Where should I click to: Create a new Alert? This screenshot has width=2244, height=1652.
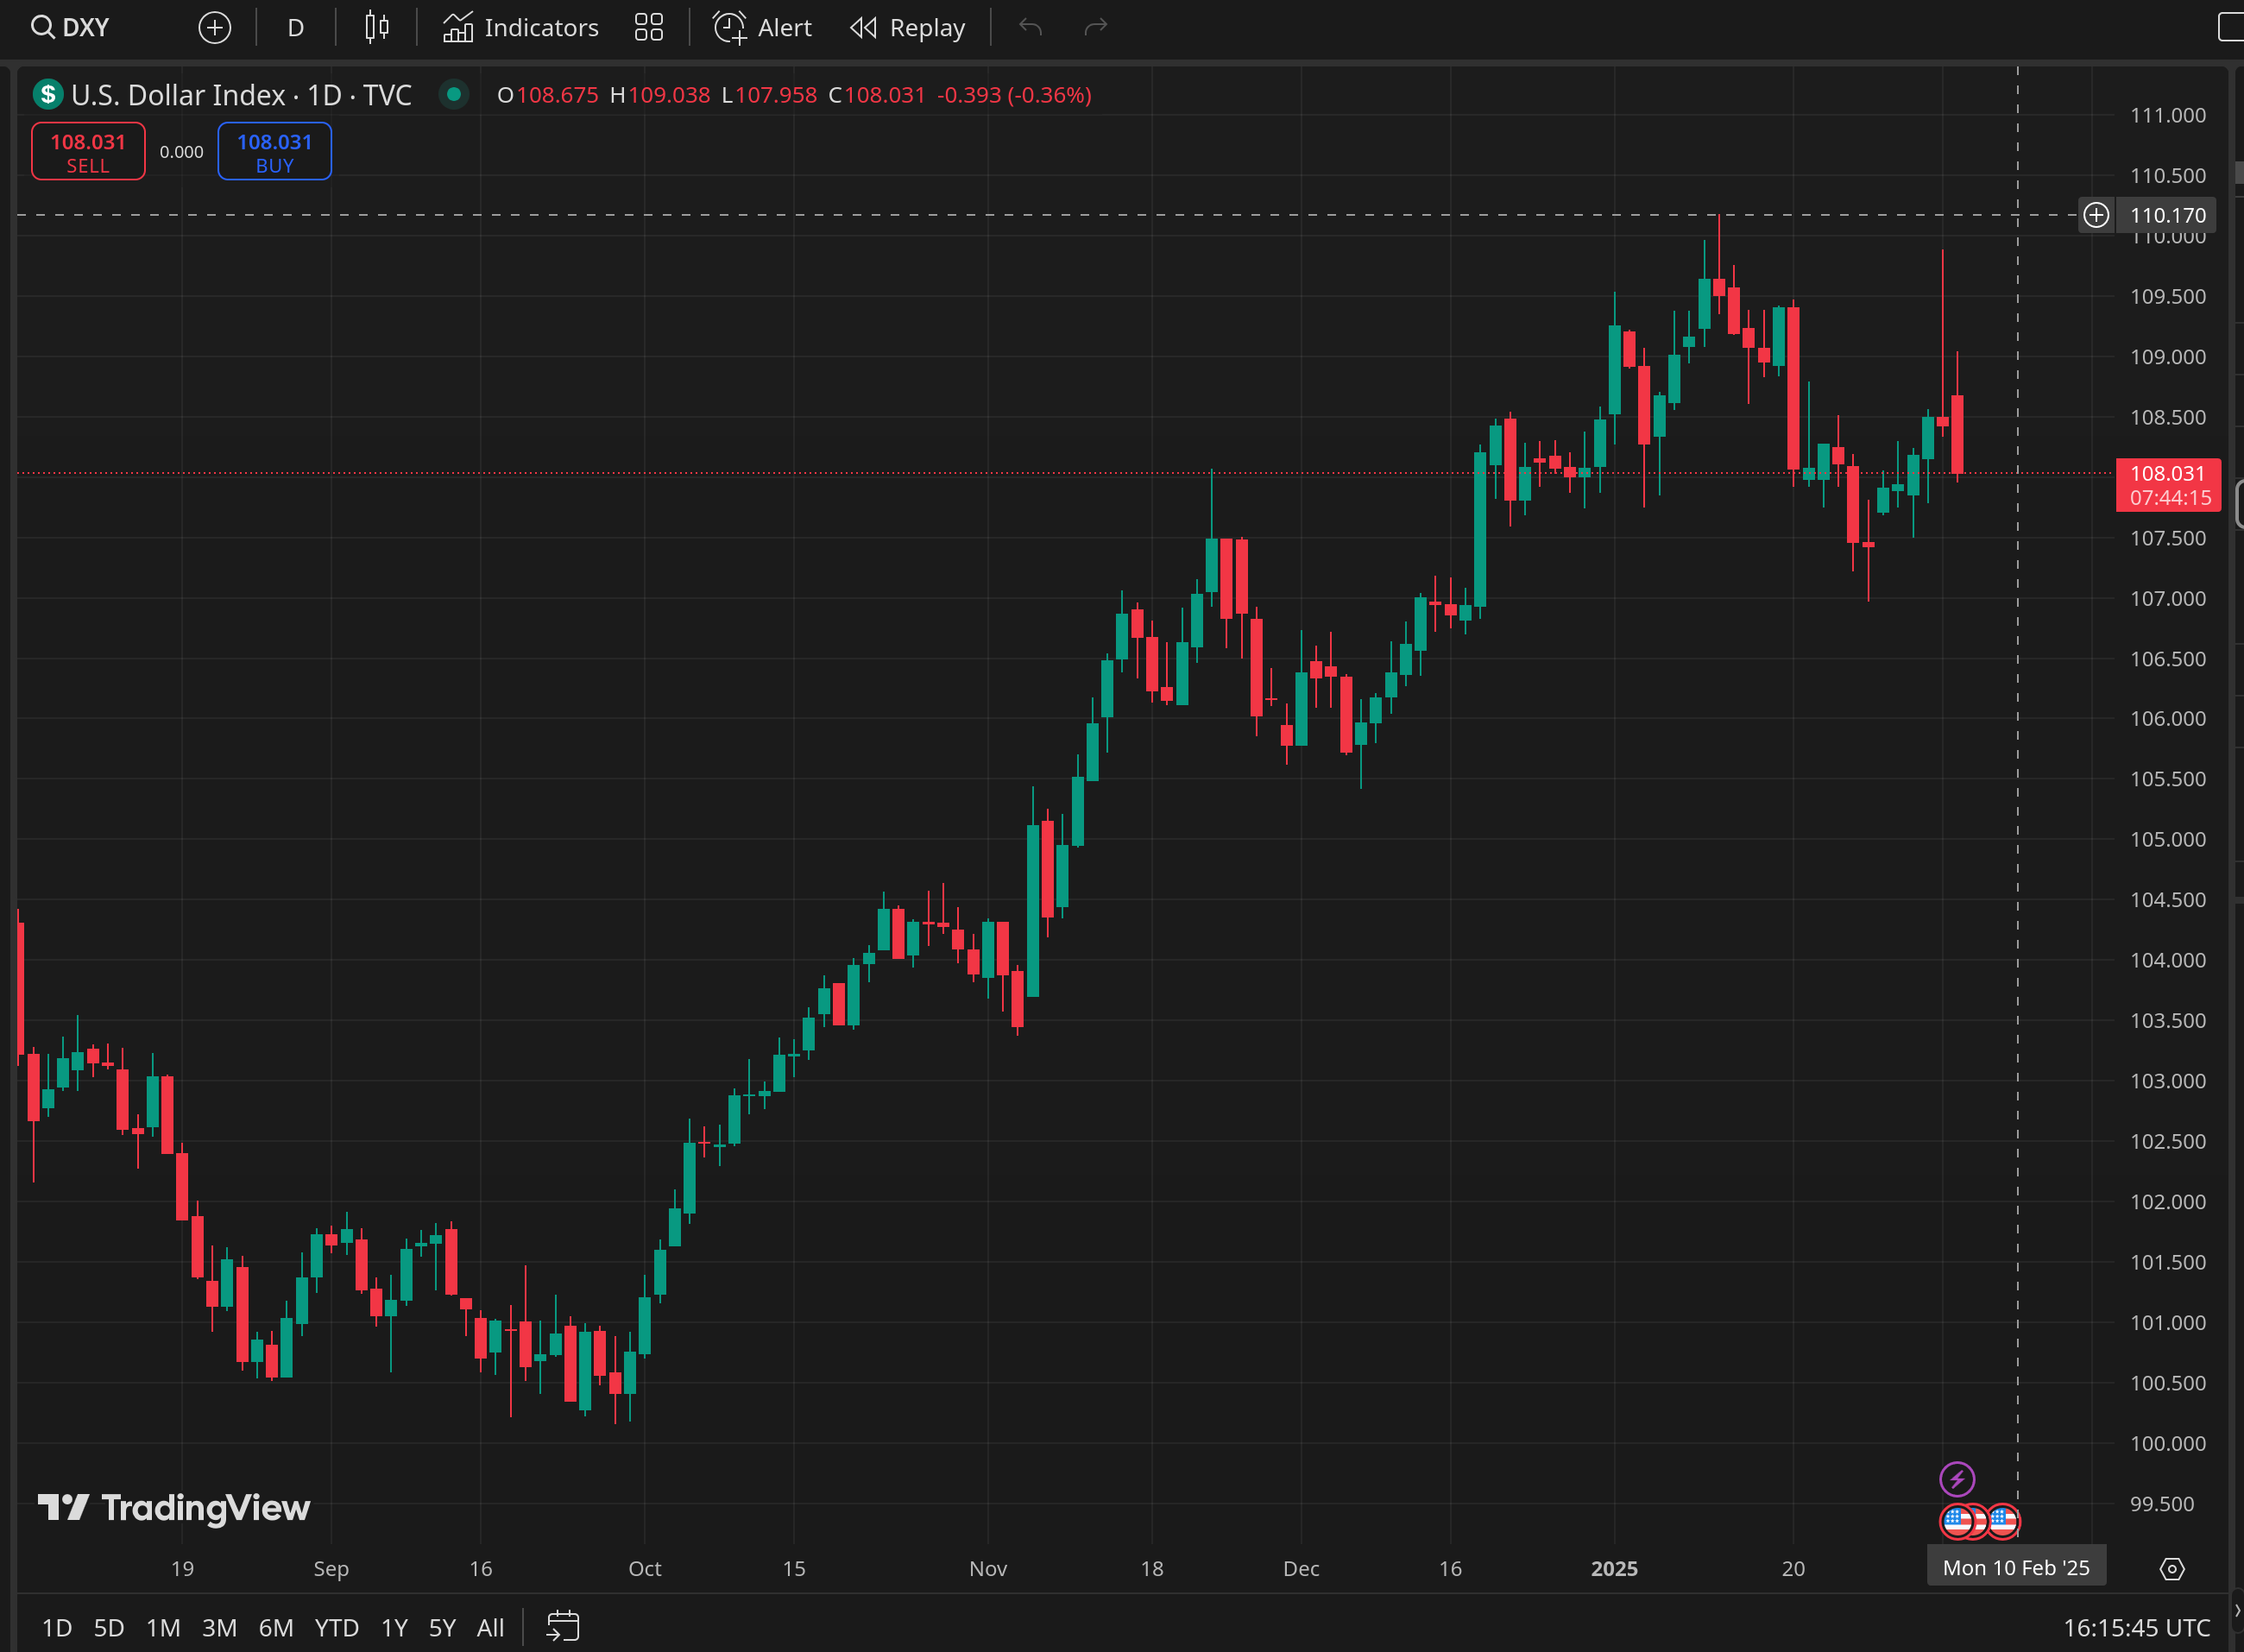pyautogui.click(x=762, y=28)
